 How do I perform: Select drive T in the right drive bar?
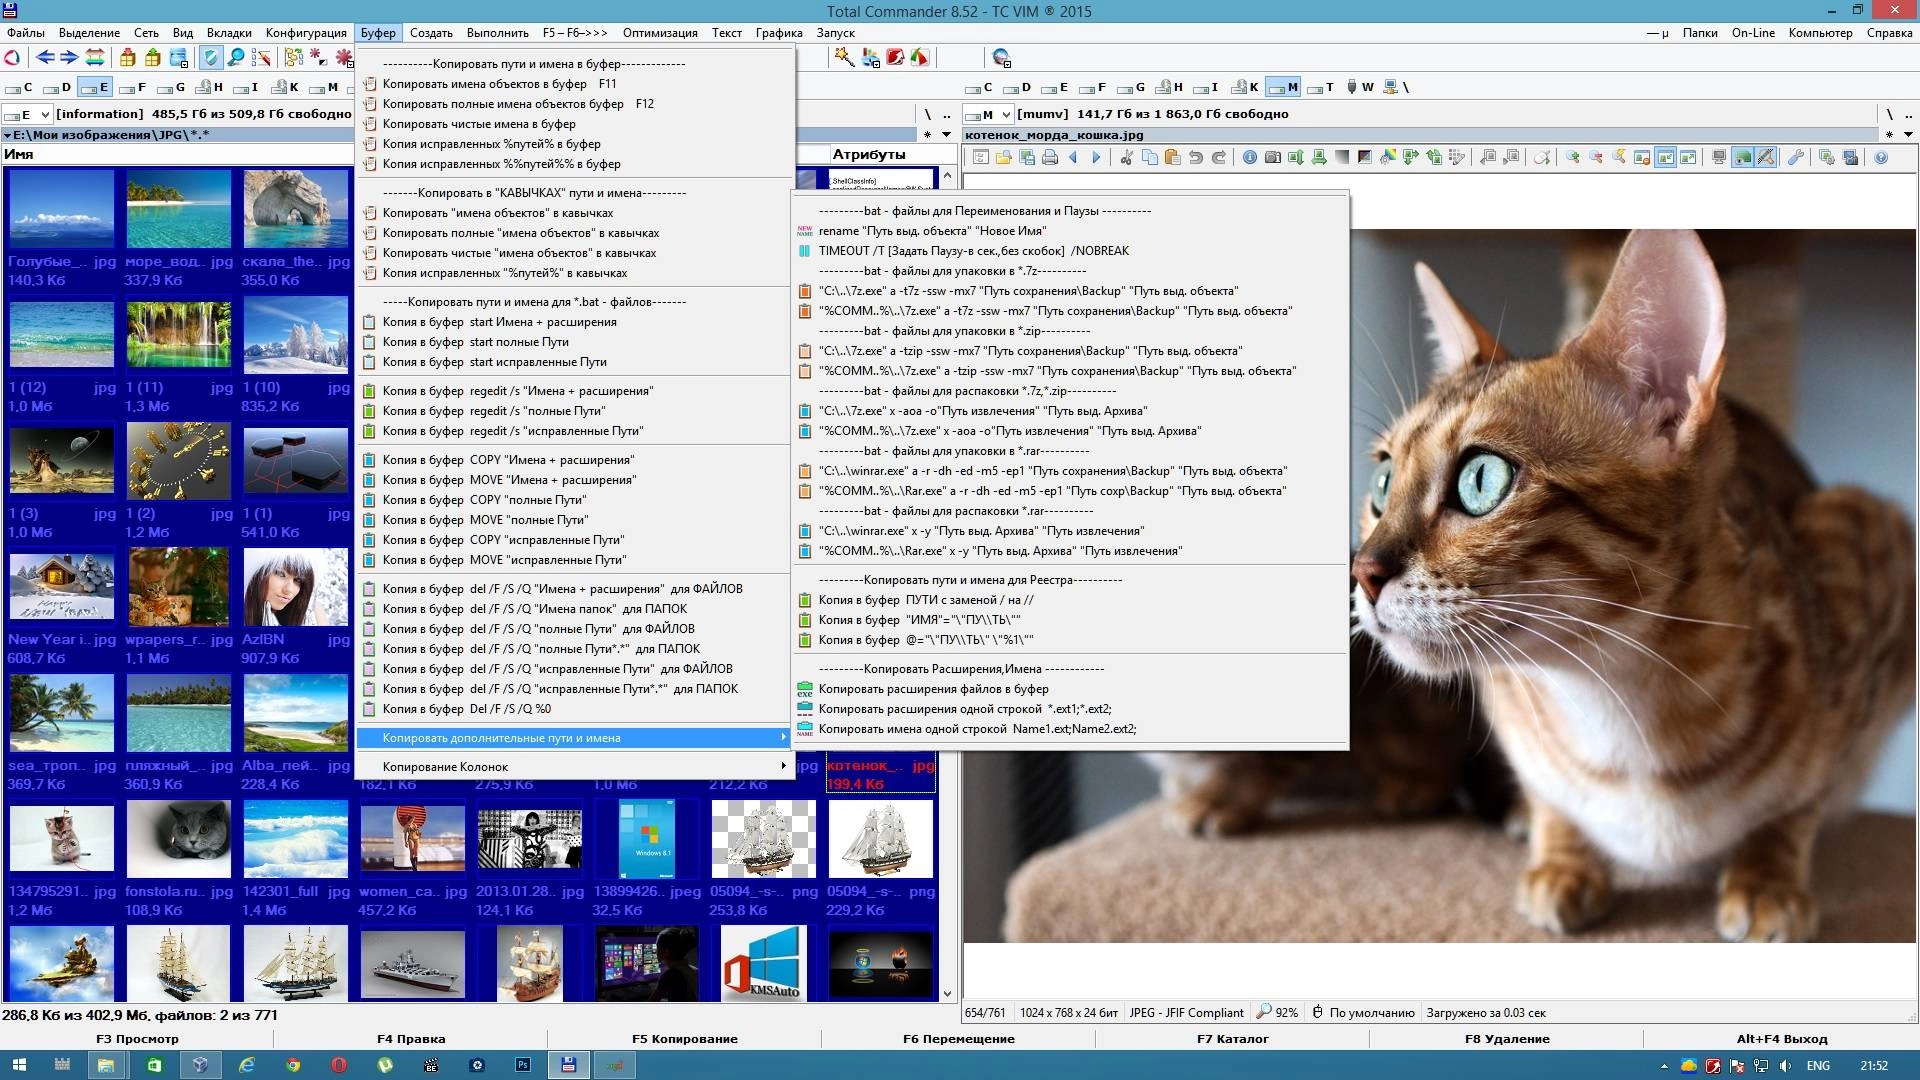pyautogui.click(x=1321, y=87)
